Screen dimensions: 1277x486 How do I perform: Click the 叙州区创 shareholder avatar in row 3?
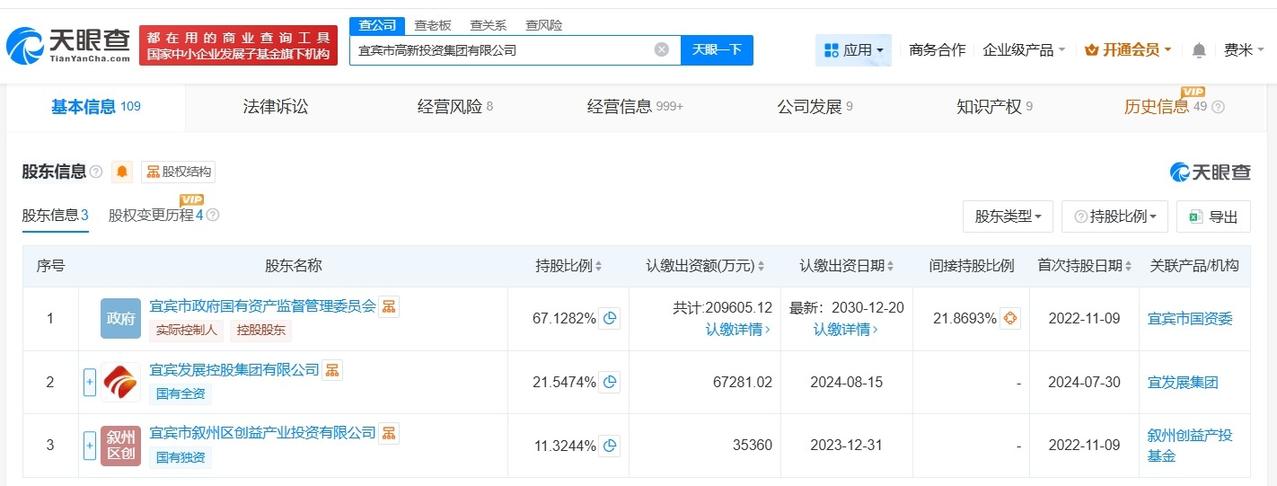point(120,445)
